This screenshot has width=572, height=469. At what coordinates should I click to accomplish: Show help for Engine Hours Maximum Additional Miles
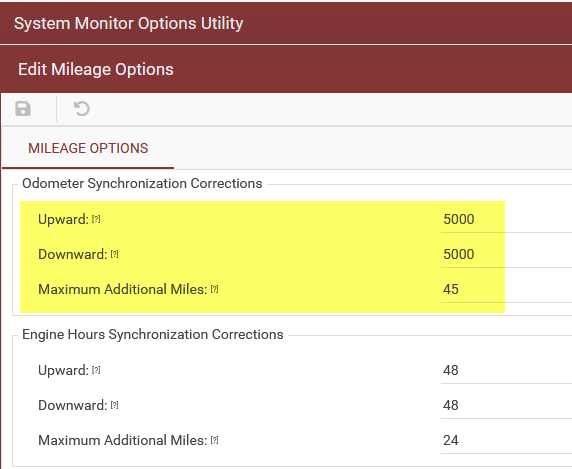(214, 440)
